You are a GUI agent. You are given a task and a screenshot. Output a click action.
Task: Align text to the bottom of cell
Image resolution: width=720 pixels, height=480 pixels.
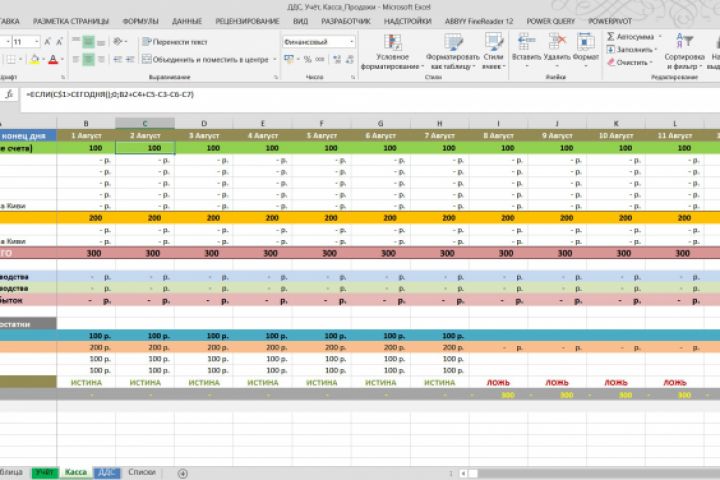click(x=101, y=42)
